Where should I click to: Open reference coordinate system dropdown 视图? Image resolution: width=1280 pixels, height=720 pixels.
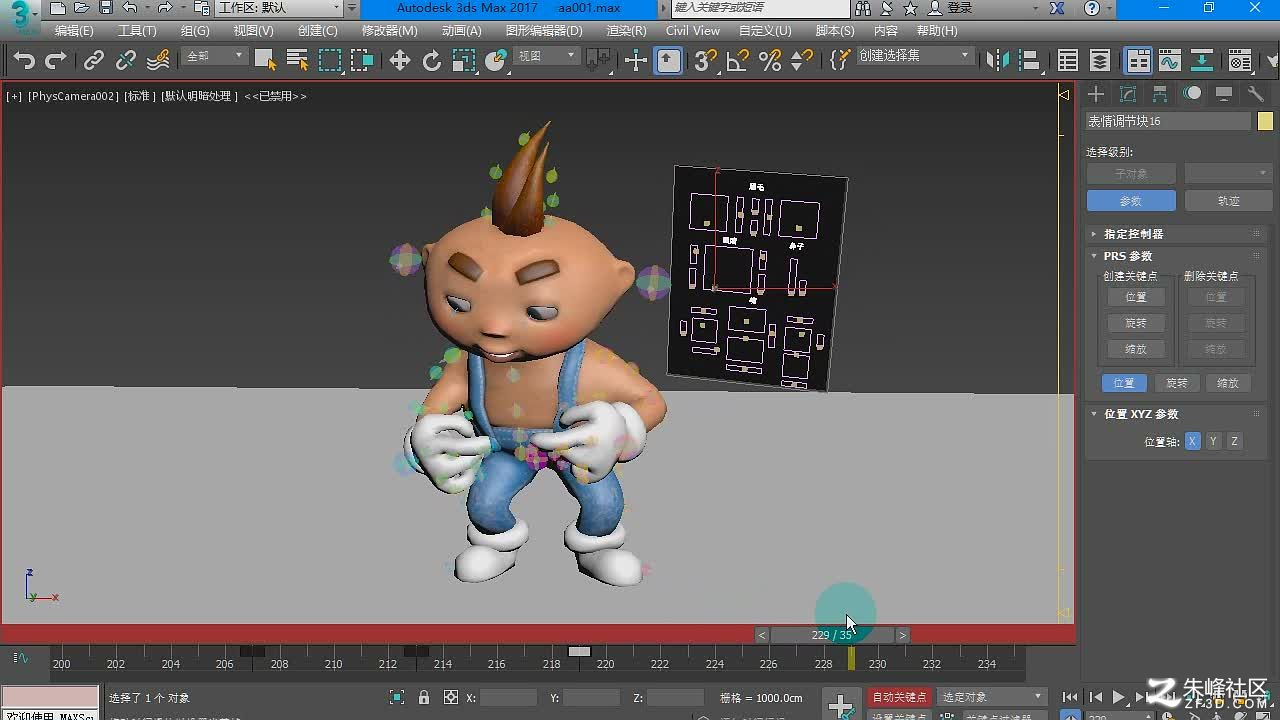[x=546, y=56]
